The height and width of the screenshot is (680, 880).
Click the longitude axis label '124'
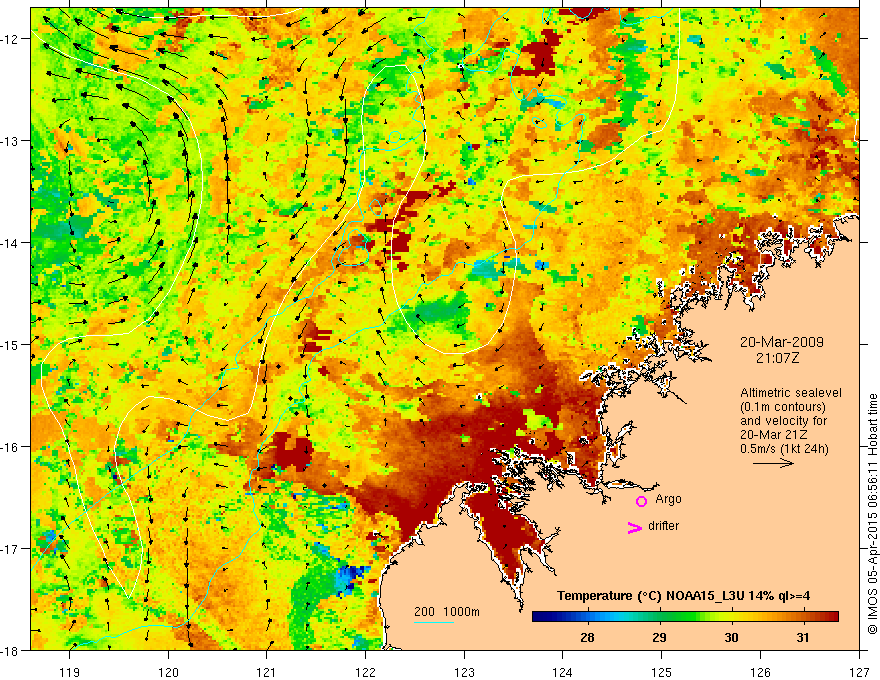coord(562,672)
